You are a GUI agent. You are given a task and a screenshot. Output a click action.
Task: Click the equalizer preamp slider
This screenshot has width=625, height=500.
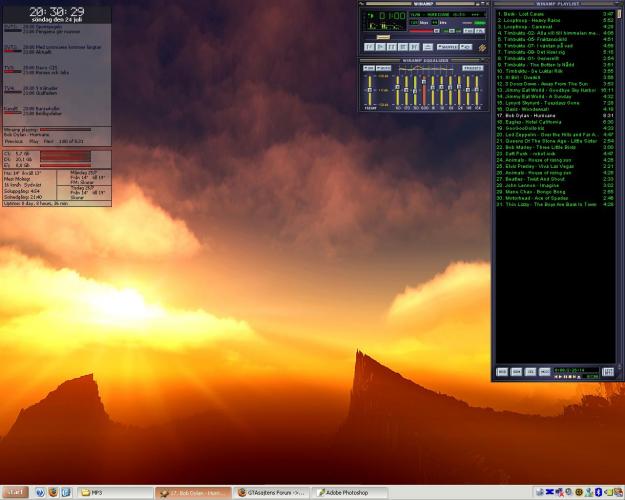pos(371,90)
